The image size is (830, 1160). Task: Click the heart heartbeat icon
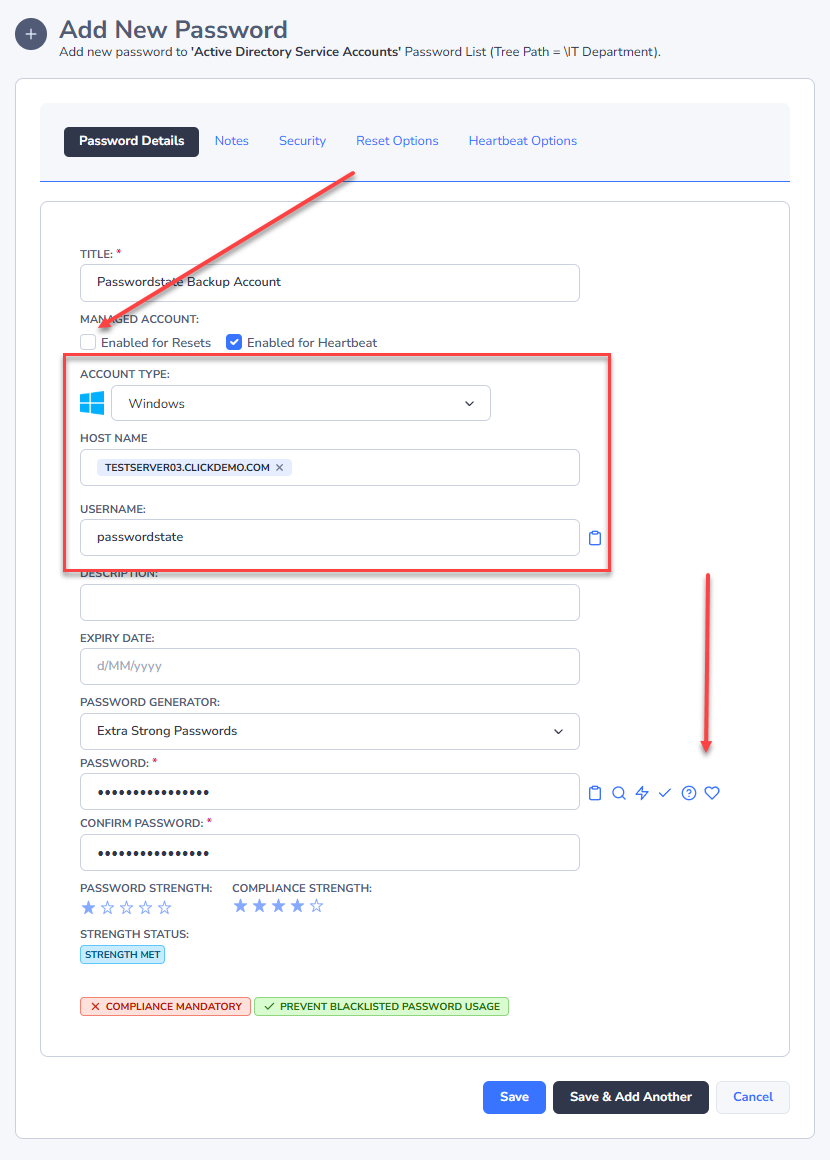tap(712, 793)
